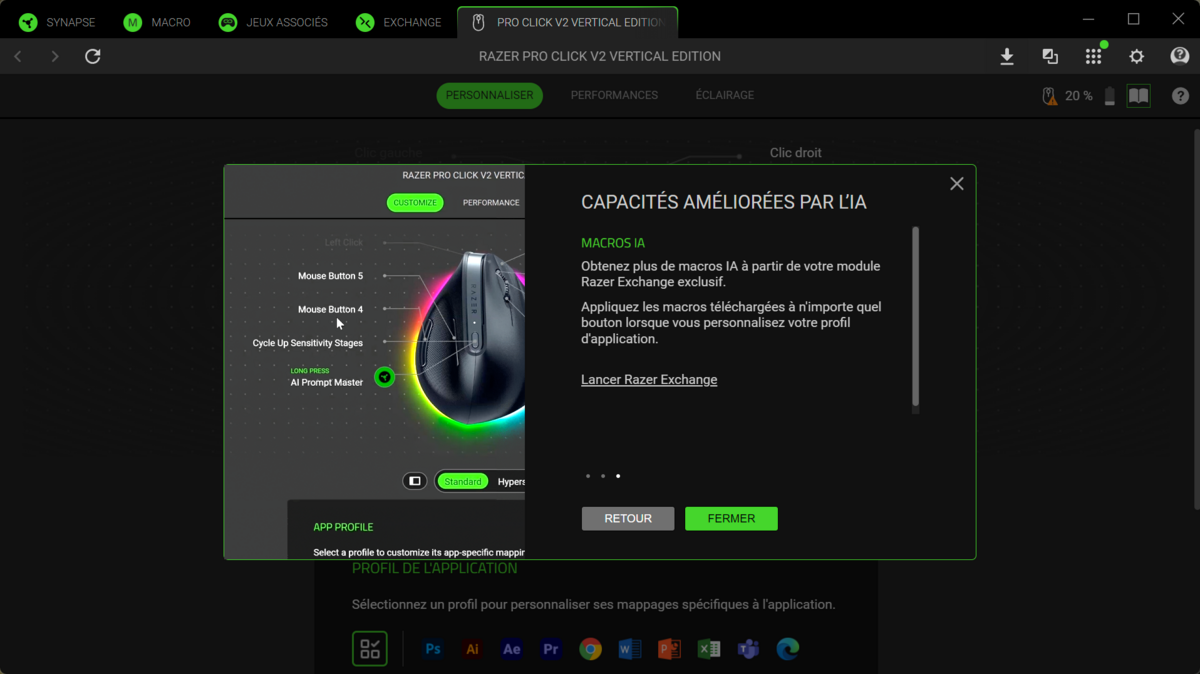This screenshot has height=674, width=1200.
Task: Open the Performances section tab
Action: coord(614,95)
